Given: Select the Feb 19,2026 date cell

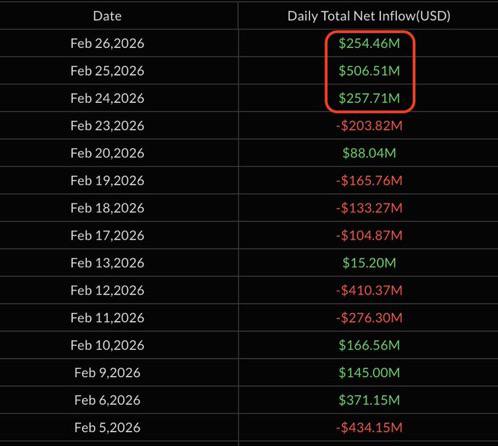Looking at the screenshot, I should pos(107,181).
